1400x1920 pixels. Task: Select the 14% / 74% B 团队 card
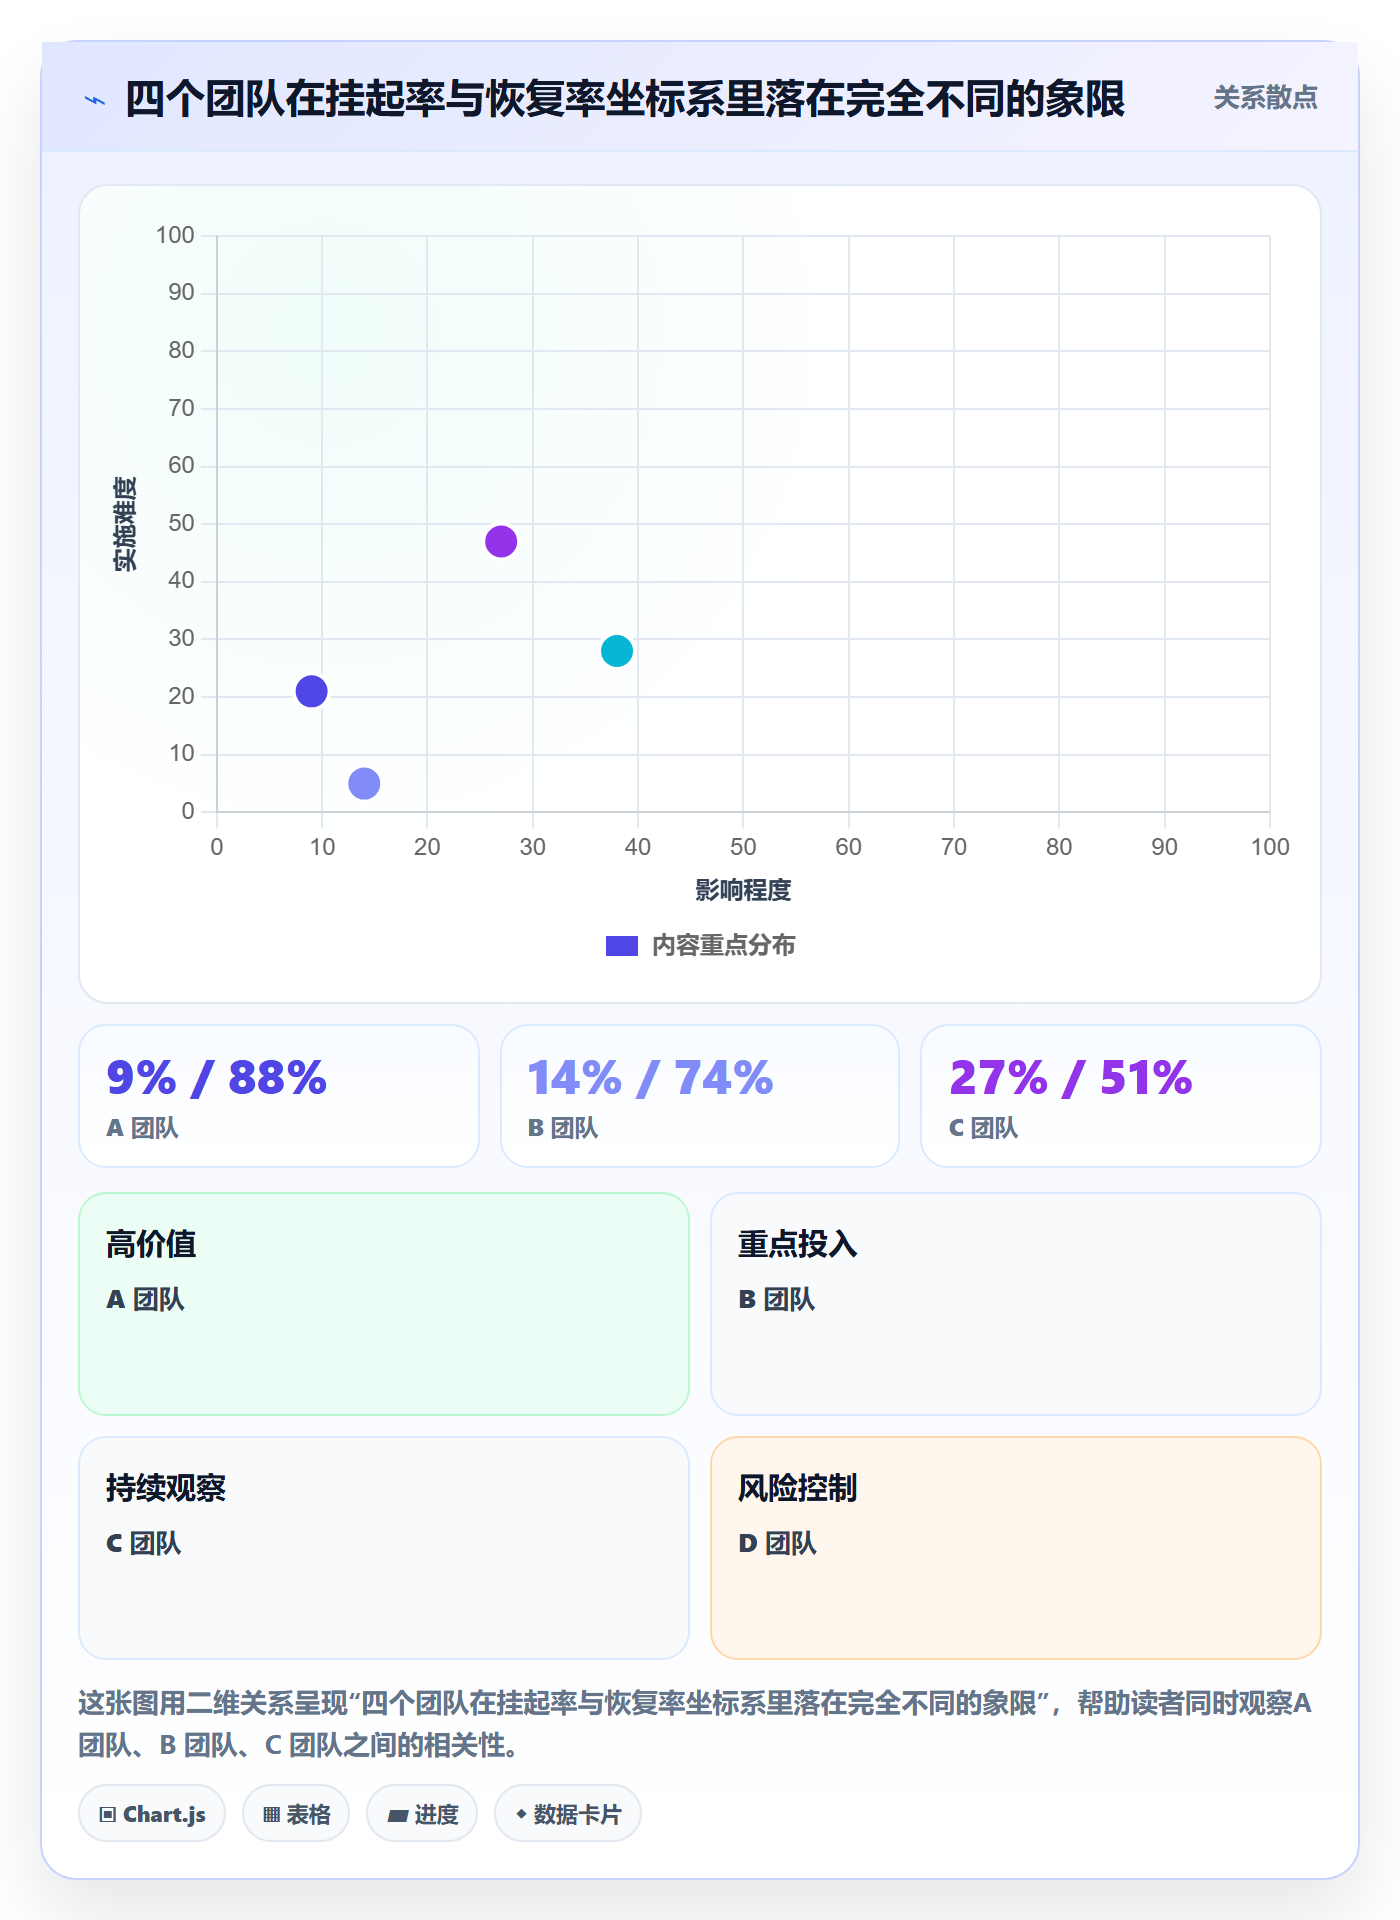[700, 1096]
